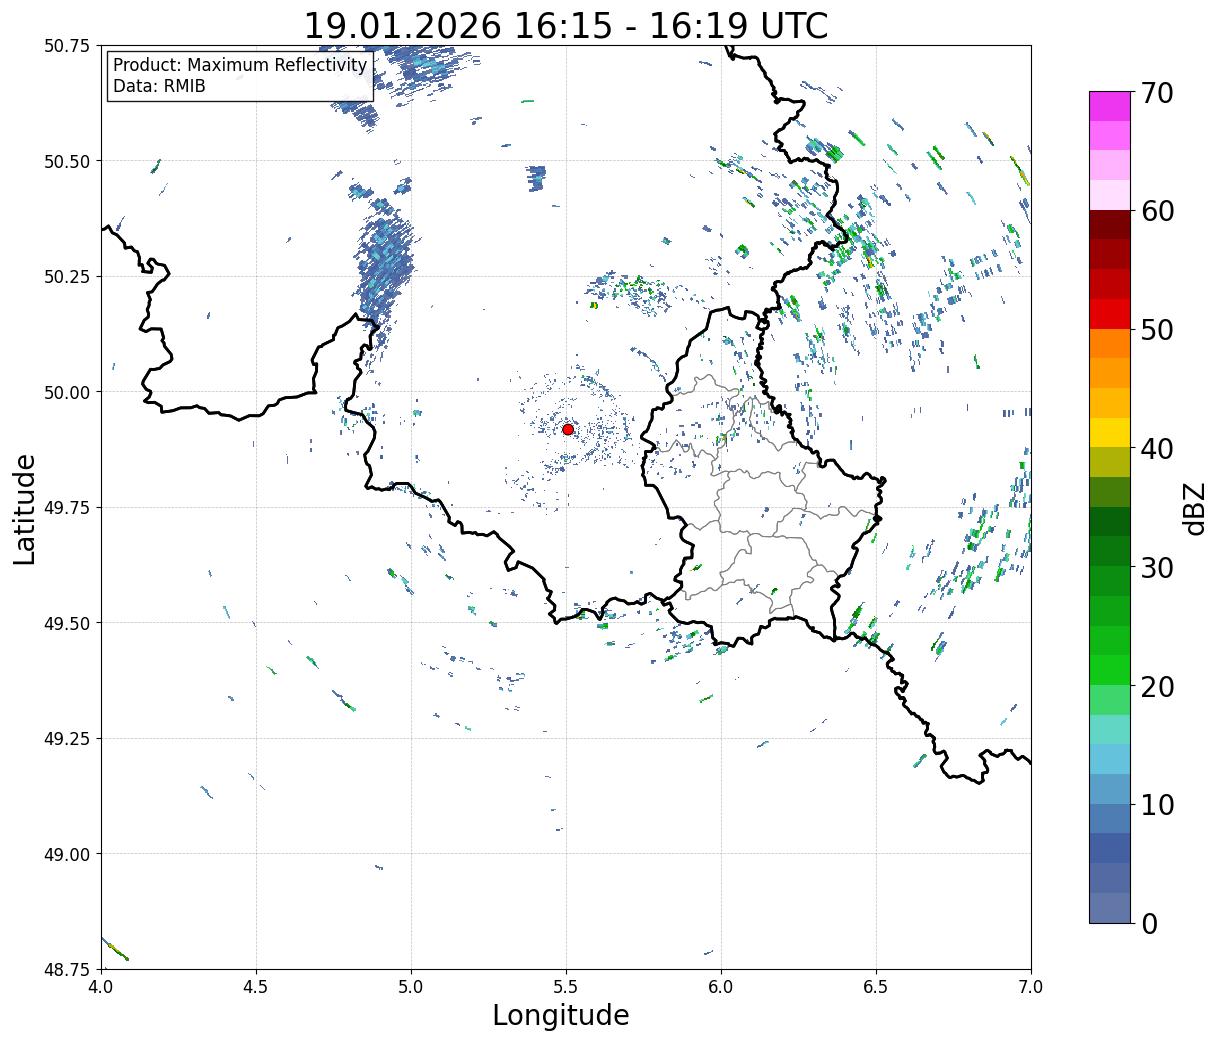Viewport: 1219px width, 1040px height.
Task: Click the bright green swatch just above the 20 dBZ mark
Action: point(1110,670)
